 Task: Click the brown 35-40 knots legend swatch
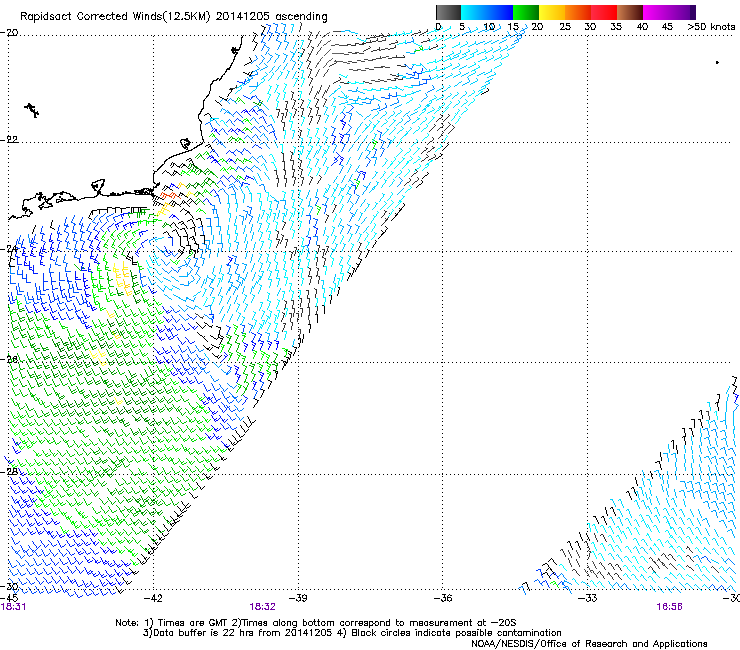click(630, 12)
